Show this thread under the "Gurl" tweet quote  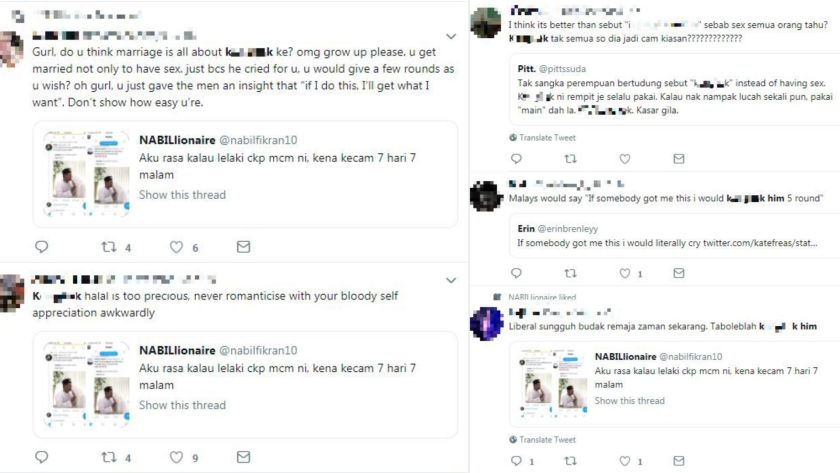pos(182,195)
